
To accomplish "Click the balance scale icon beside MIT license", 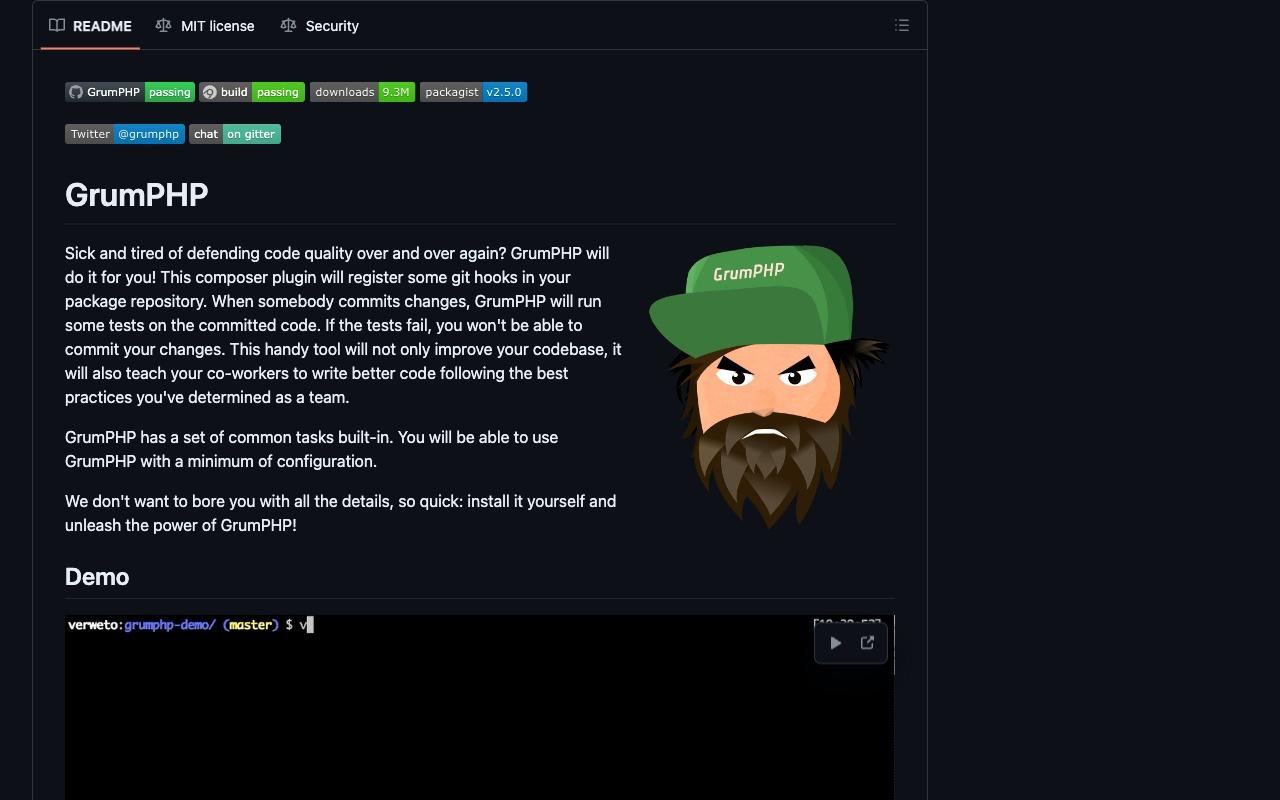I will (x=163, y=26).
